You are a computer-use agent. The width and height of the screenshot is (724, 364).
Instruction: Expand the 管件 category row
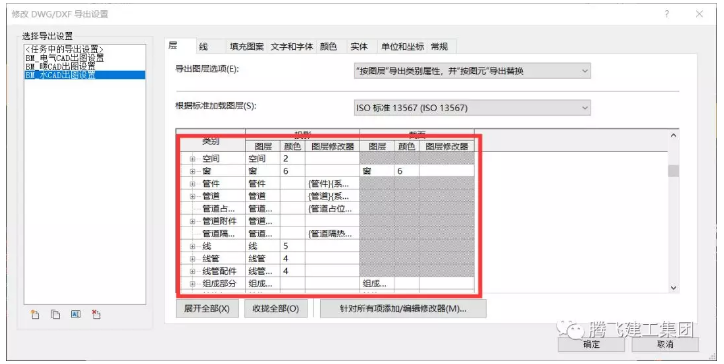click(x=193, y=184)
